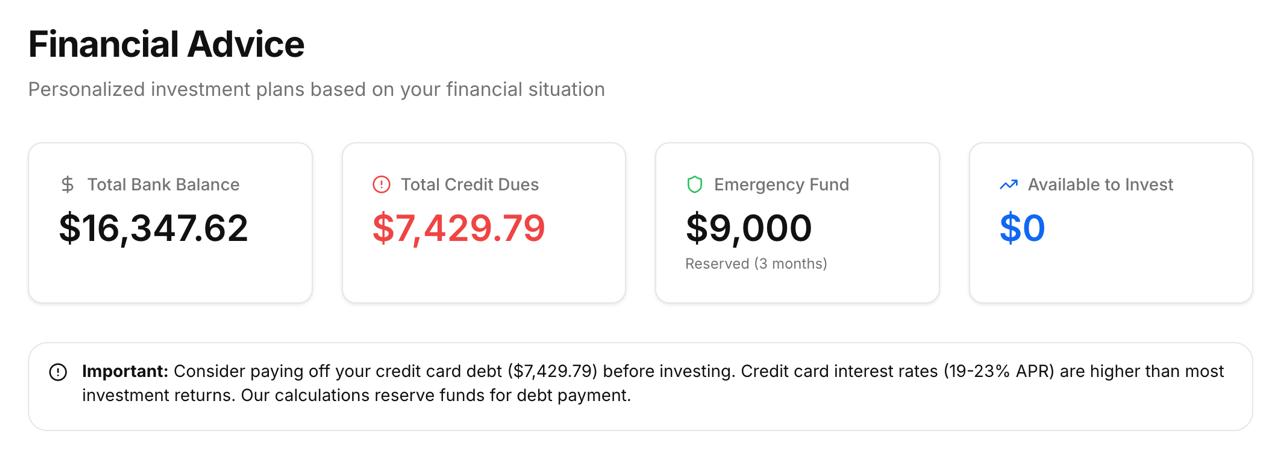Click the blue $0 available amount
Viewport: 1280px width, 453px height.
pyautogui.click(x=1022, y=228)
